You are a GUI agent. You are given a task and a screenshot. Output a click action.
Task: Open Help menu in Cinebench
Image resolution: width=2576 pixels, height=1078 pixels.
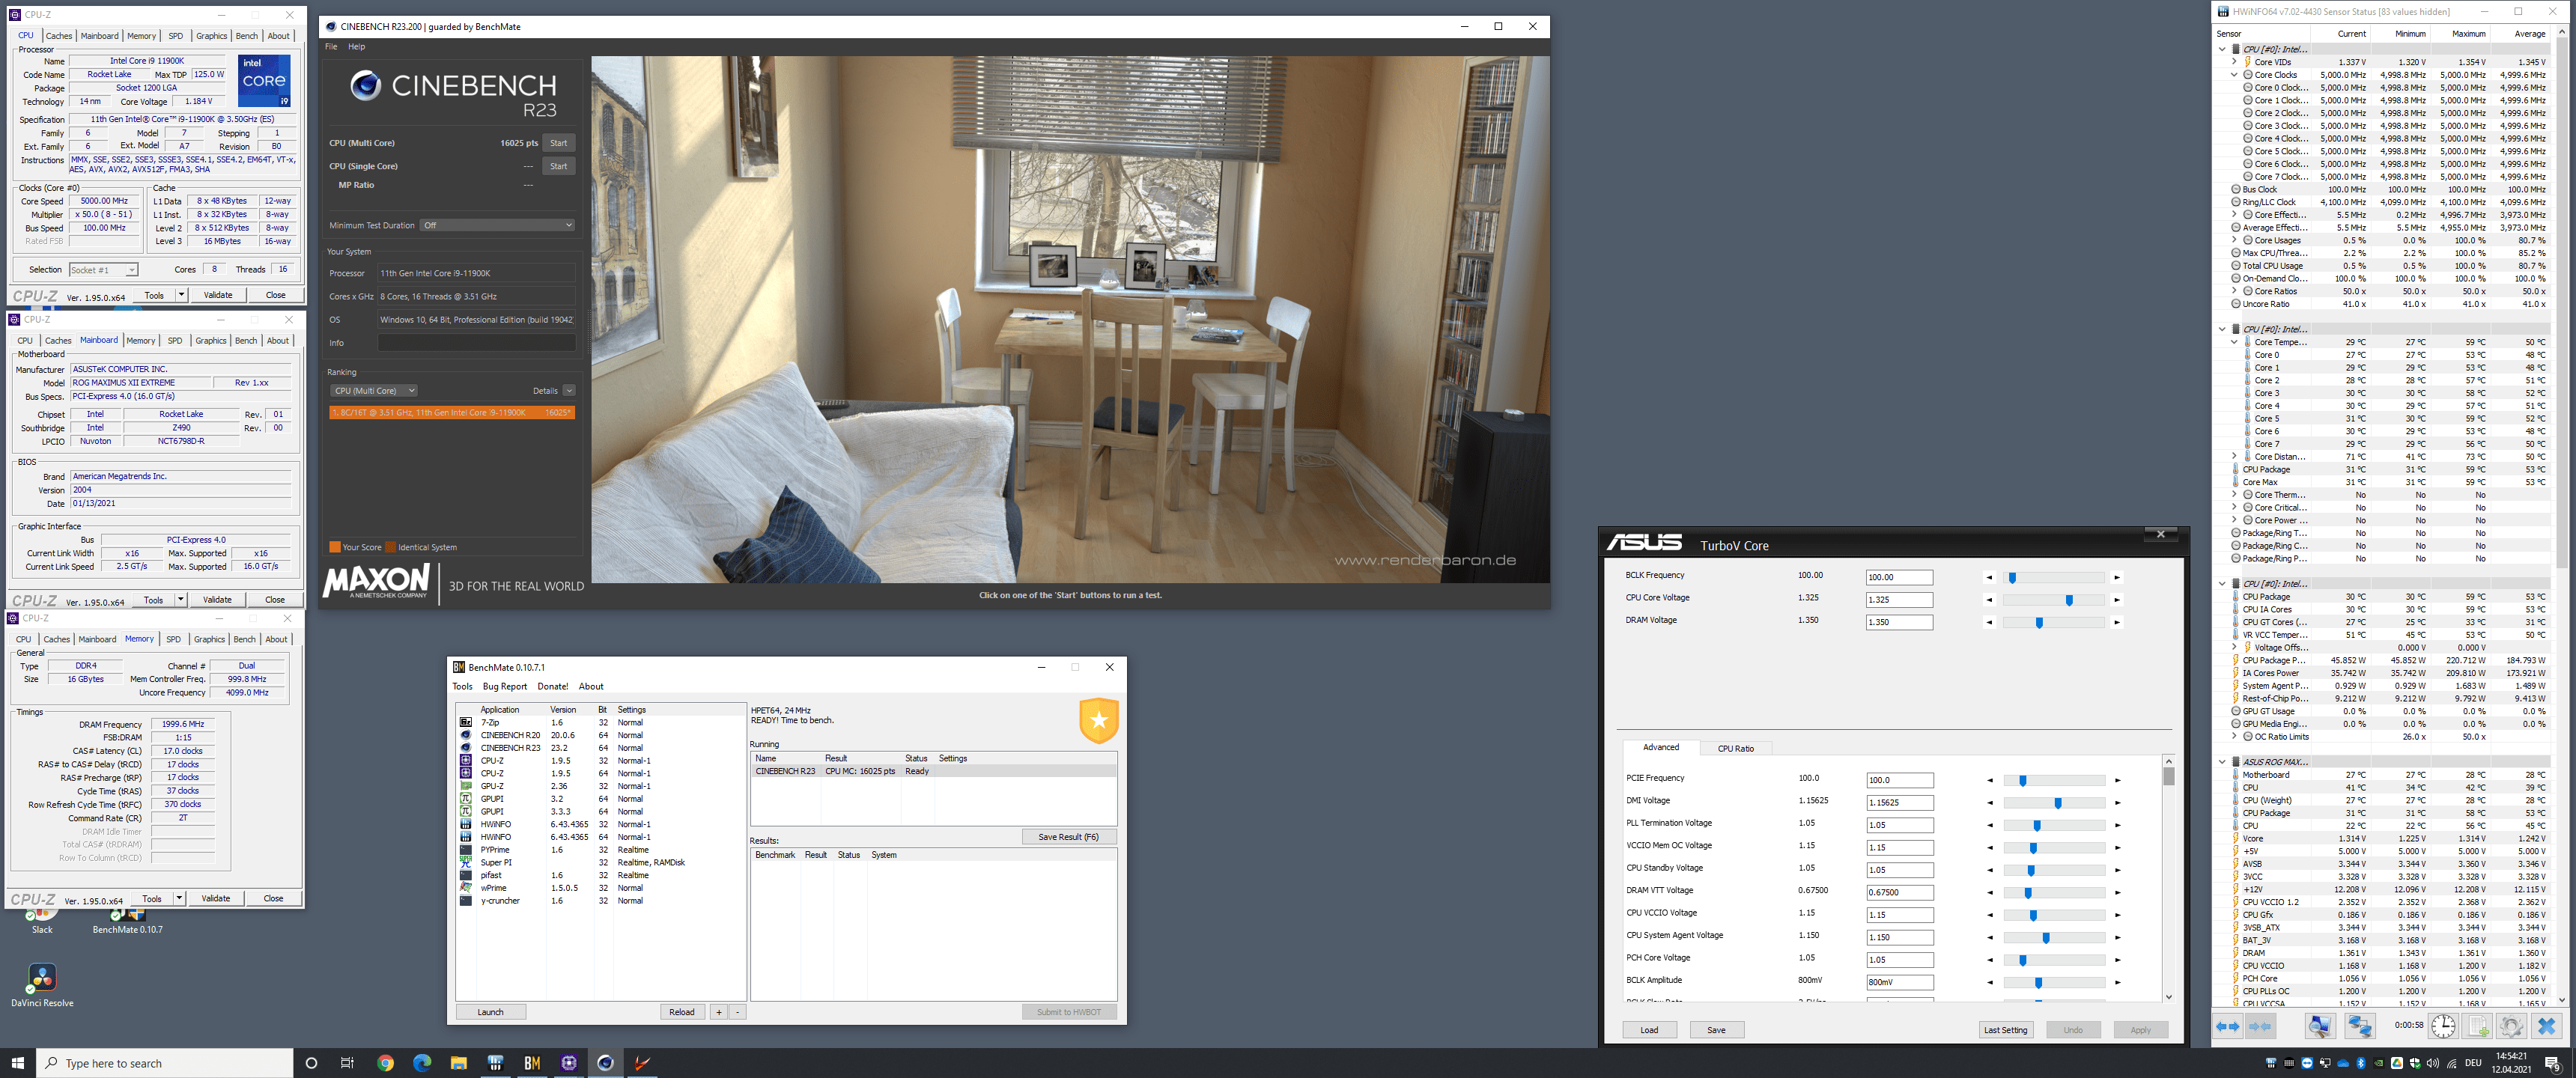pos(356,47)
